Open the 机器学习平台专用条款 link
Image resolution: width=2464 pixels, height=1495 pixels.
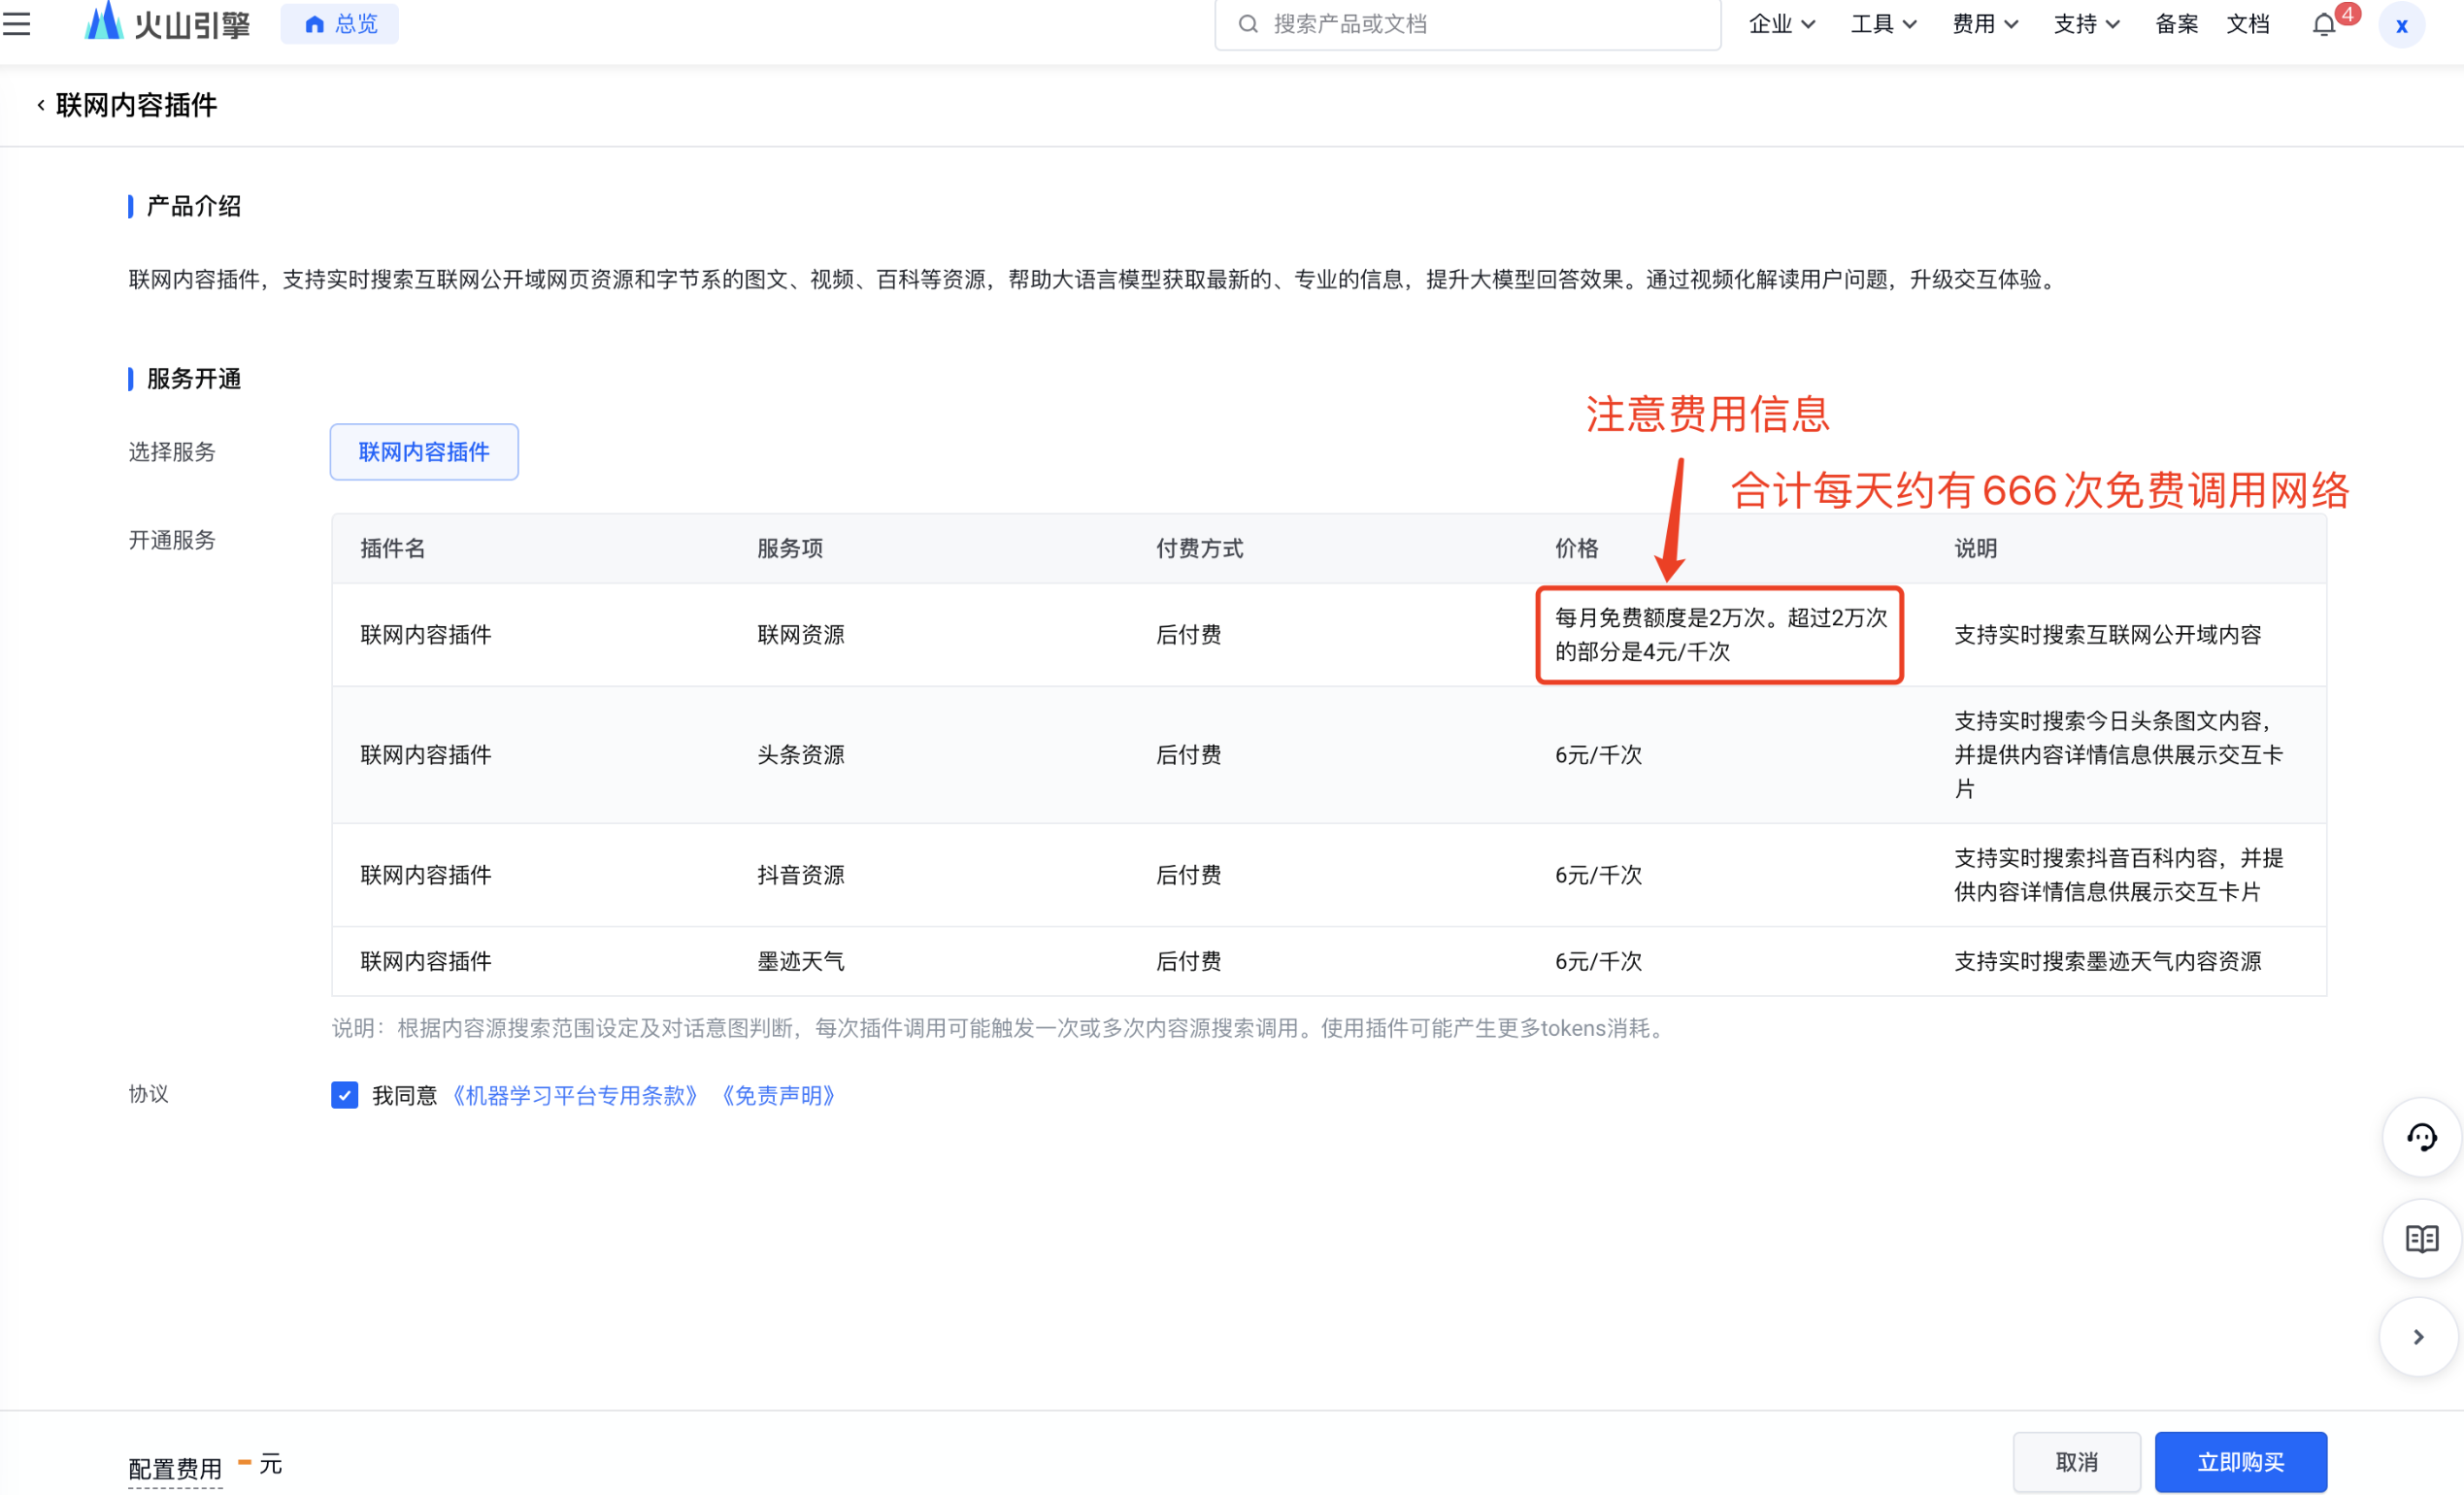point(575,1096)
